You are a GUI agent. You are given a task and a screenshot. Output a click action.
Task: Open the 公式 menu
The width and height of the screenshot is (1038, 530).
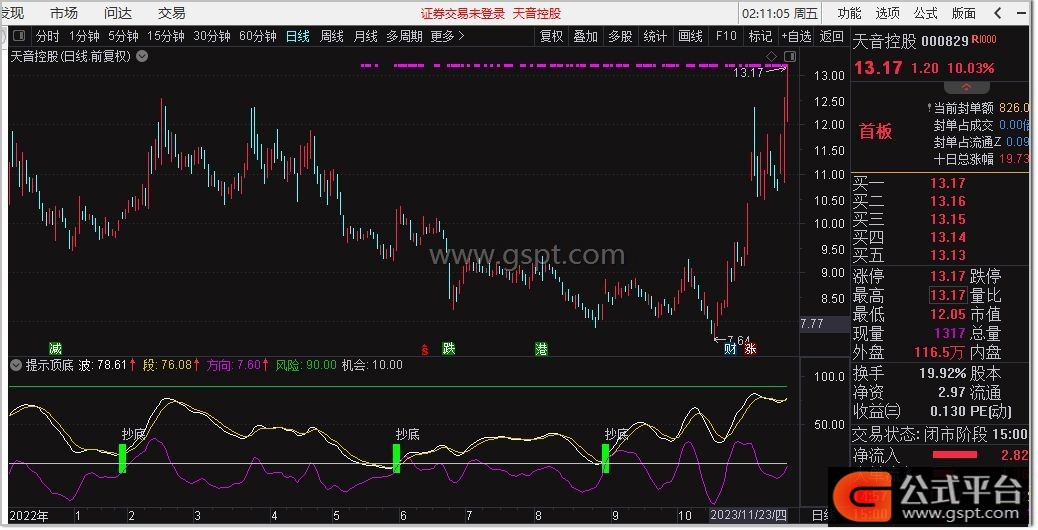point(925,13)
